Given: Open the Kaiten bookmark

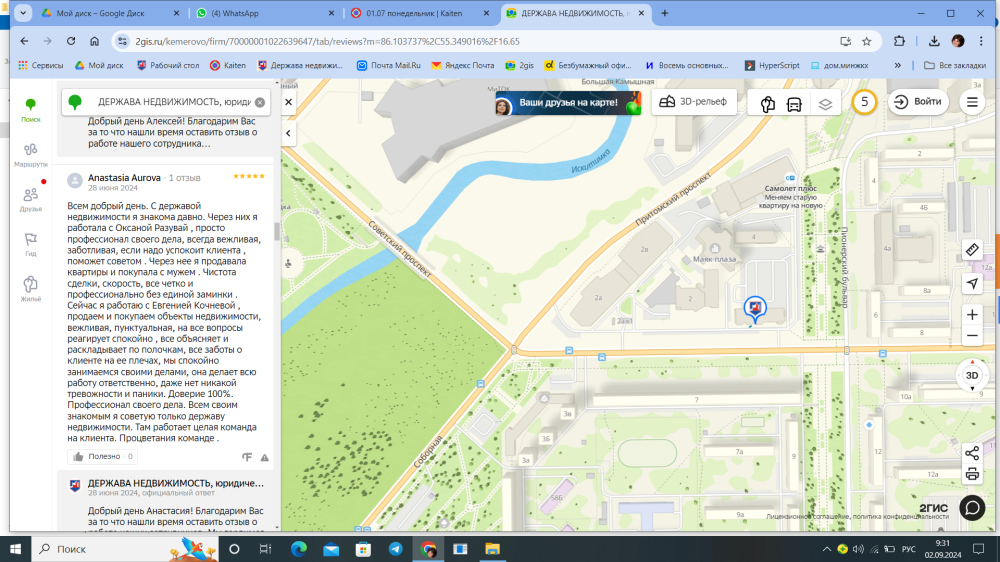Looking at the screenshot, I should tap(228, 65).
